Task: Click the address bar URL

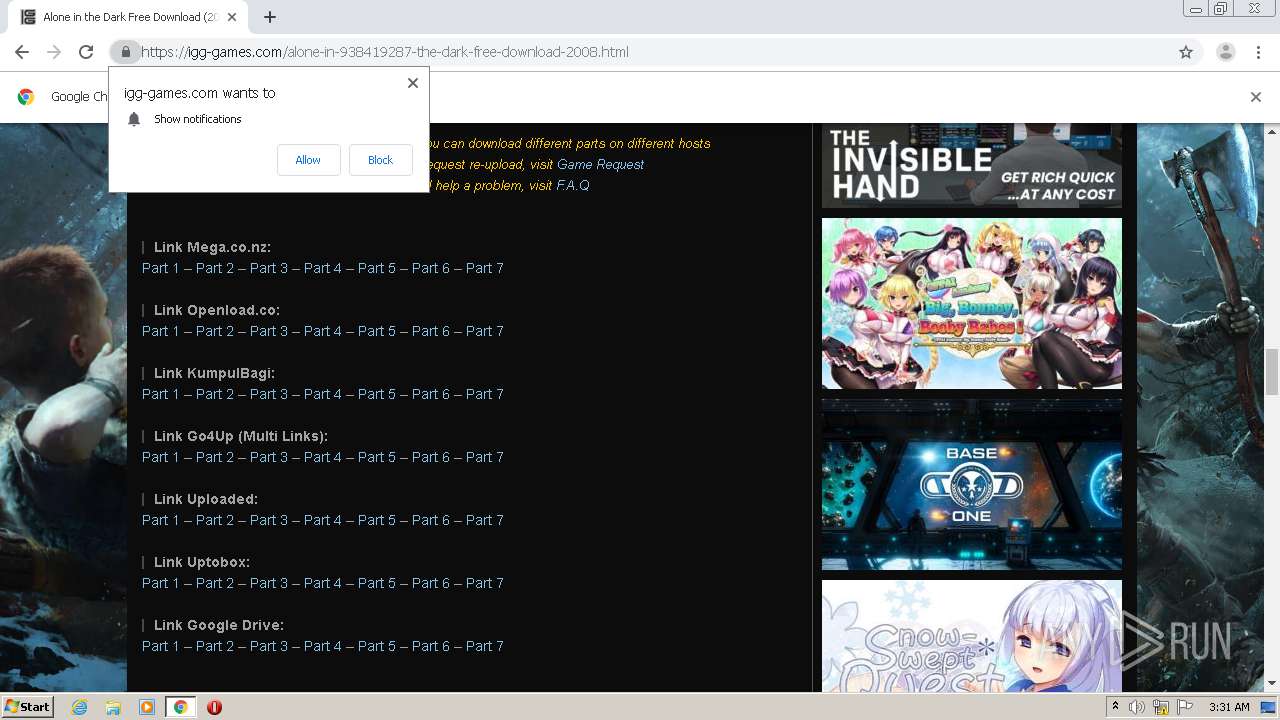Action: pyautogui.click(x=384, y=52)
